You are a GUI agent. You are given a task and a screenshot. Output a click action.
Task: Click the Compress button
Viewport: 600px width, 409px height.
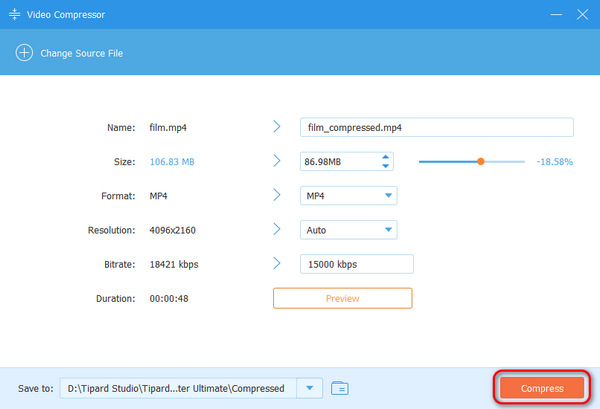coord(542,388)
